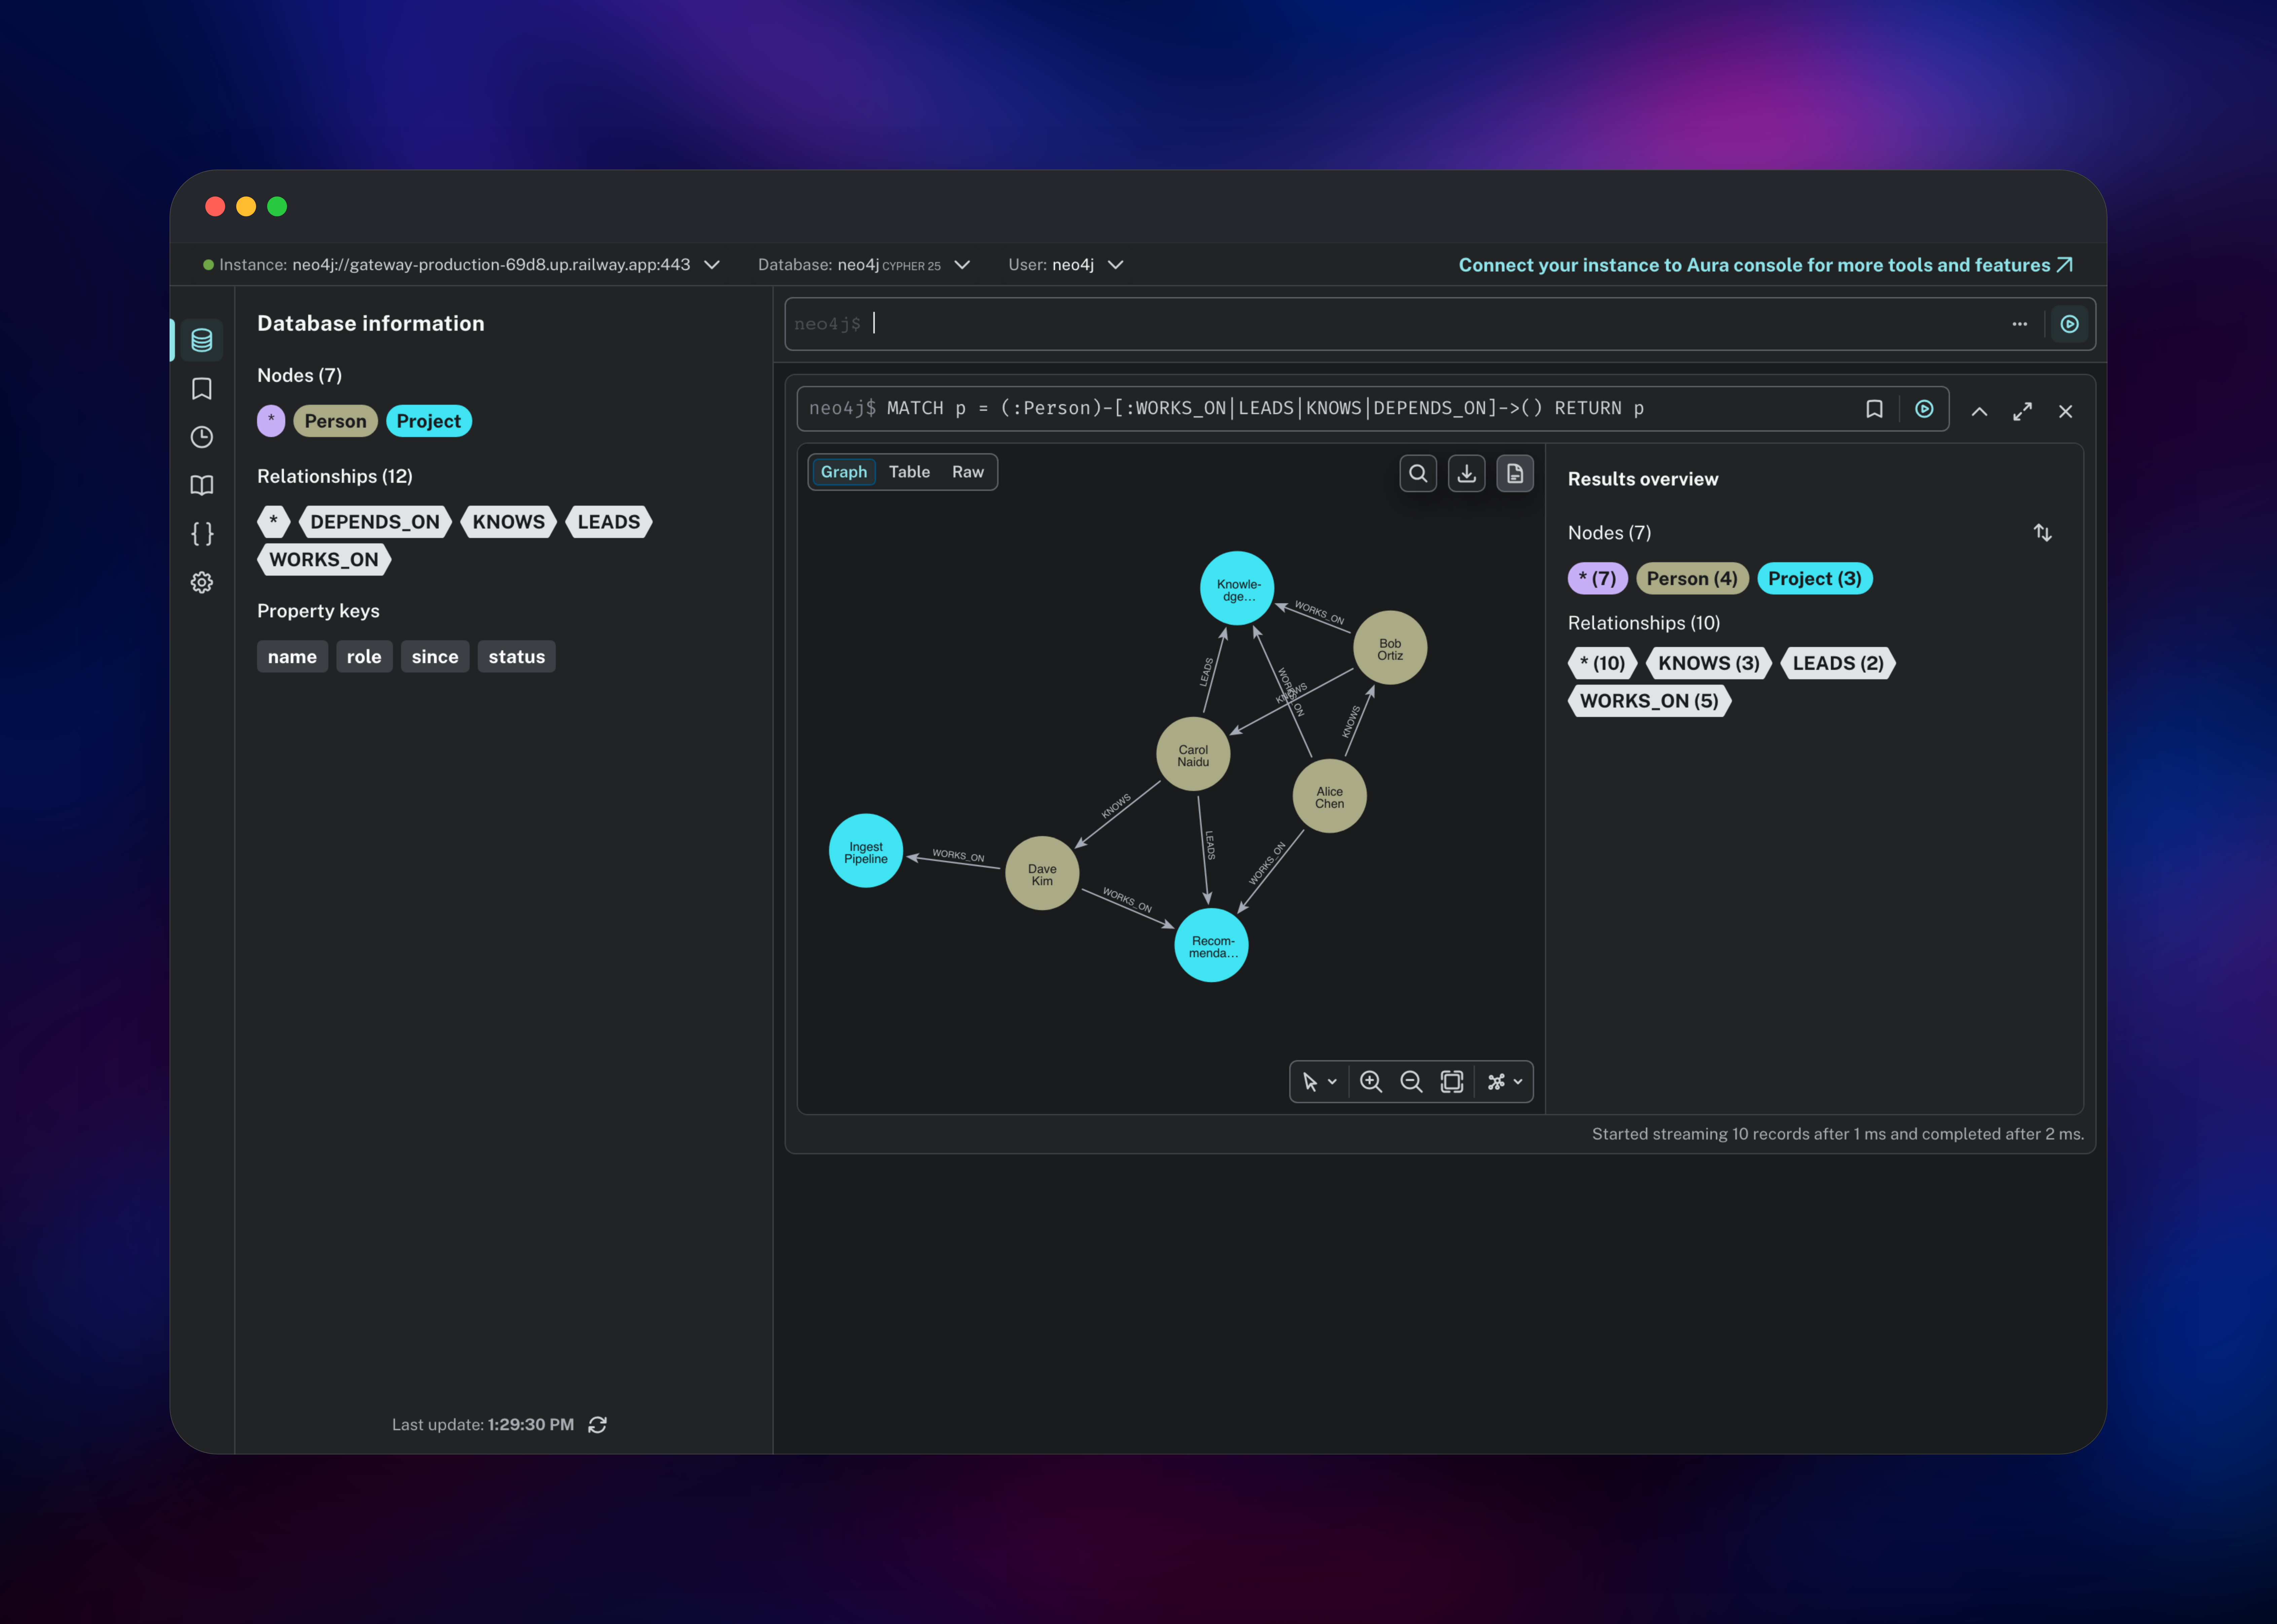
Task: Collapse the result frame with the chevron
Action: [1979, 411]
